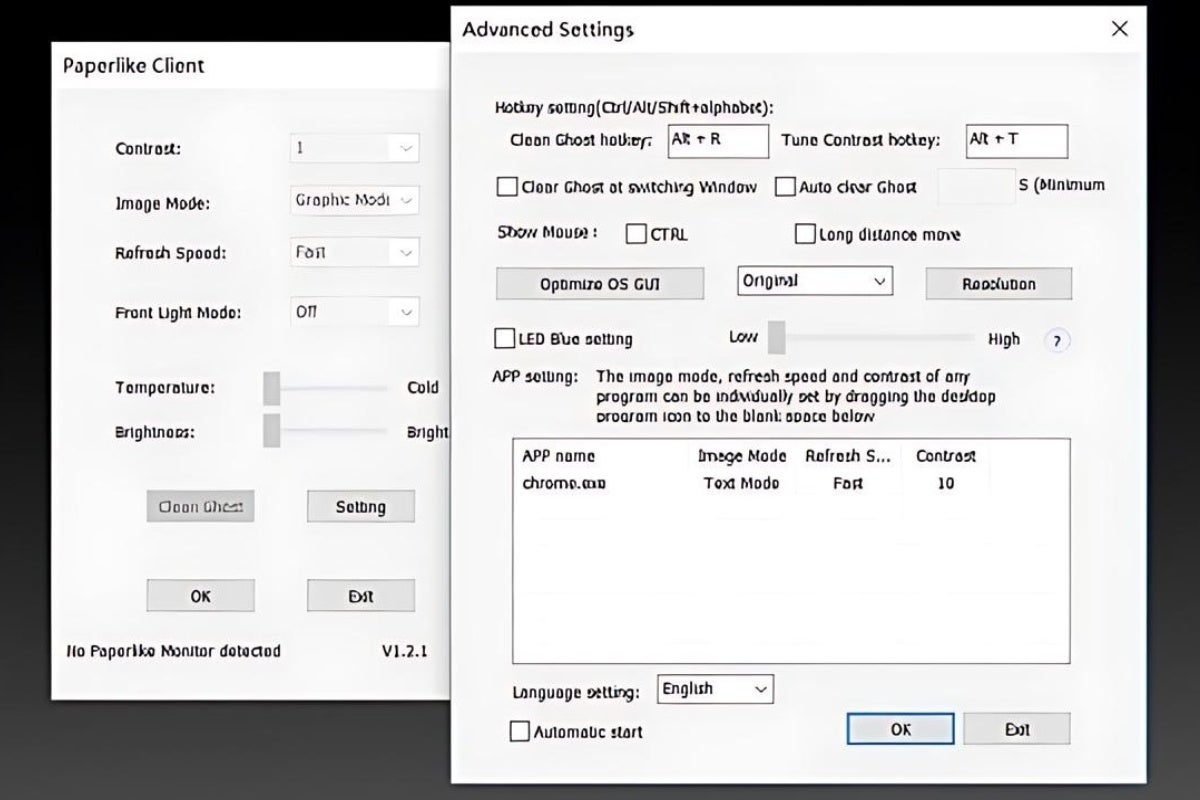The image size is (1200, 800).
Task: Expand the Image Mode dropdown
Action: (x=355, y=200)
